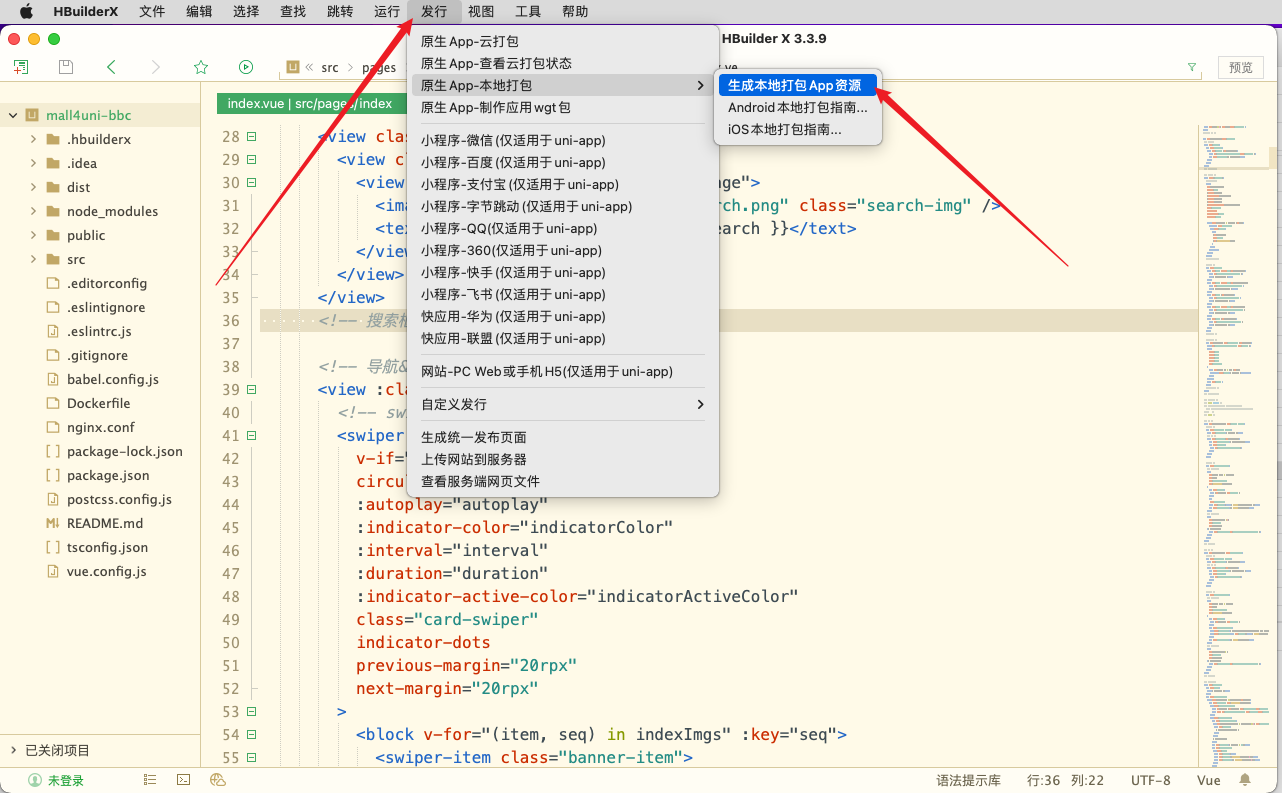Toggle code fold on line 39
Screen dimensions: 1282x793
pyautogui.click(x=252, y=390)
